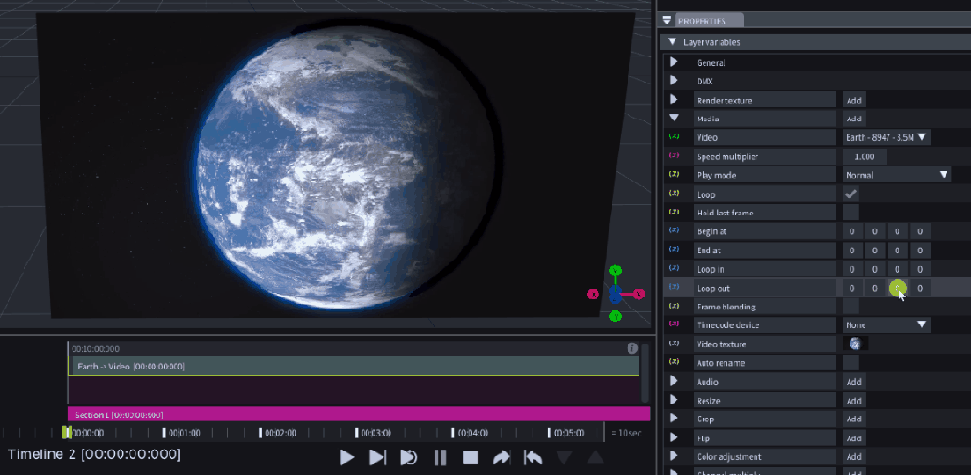Click the first Loop in time field
Viewport: 971px width, 475px height.
852,269
